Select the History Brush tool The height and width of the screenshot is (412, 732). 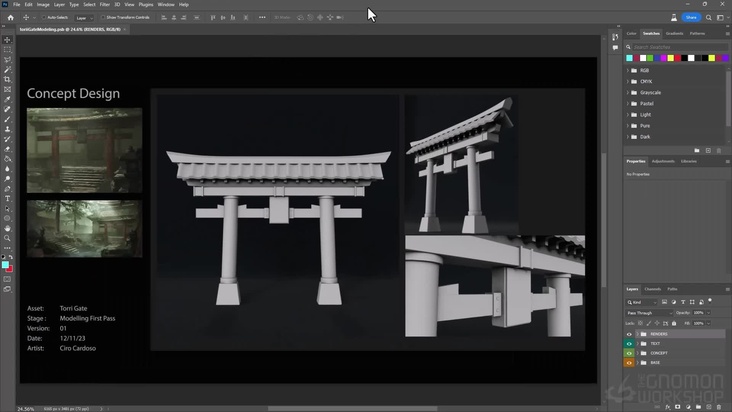[7, 139]
